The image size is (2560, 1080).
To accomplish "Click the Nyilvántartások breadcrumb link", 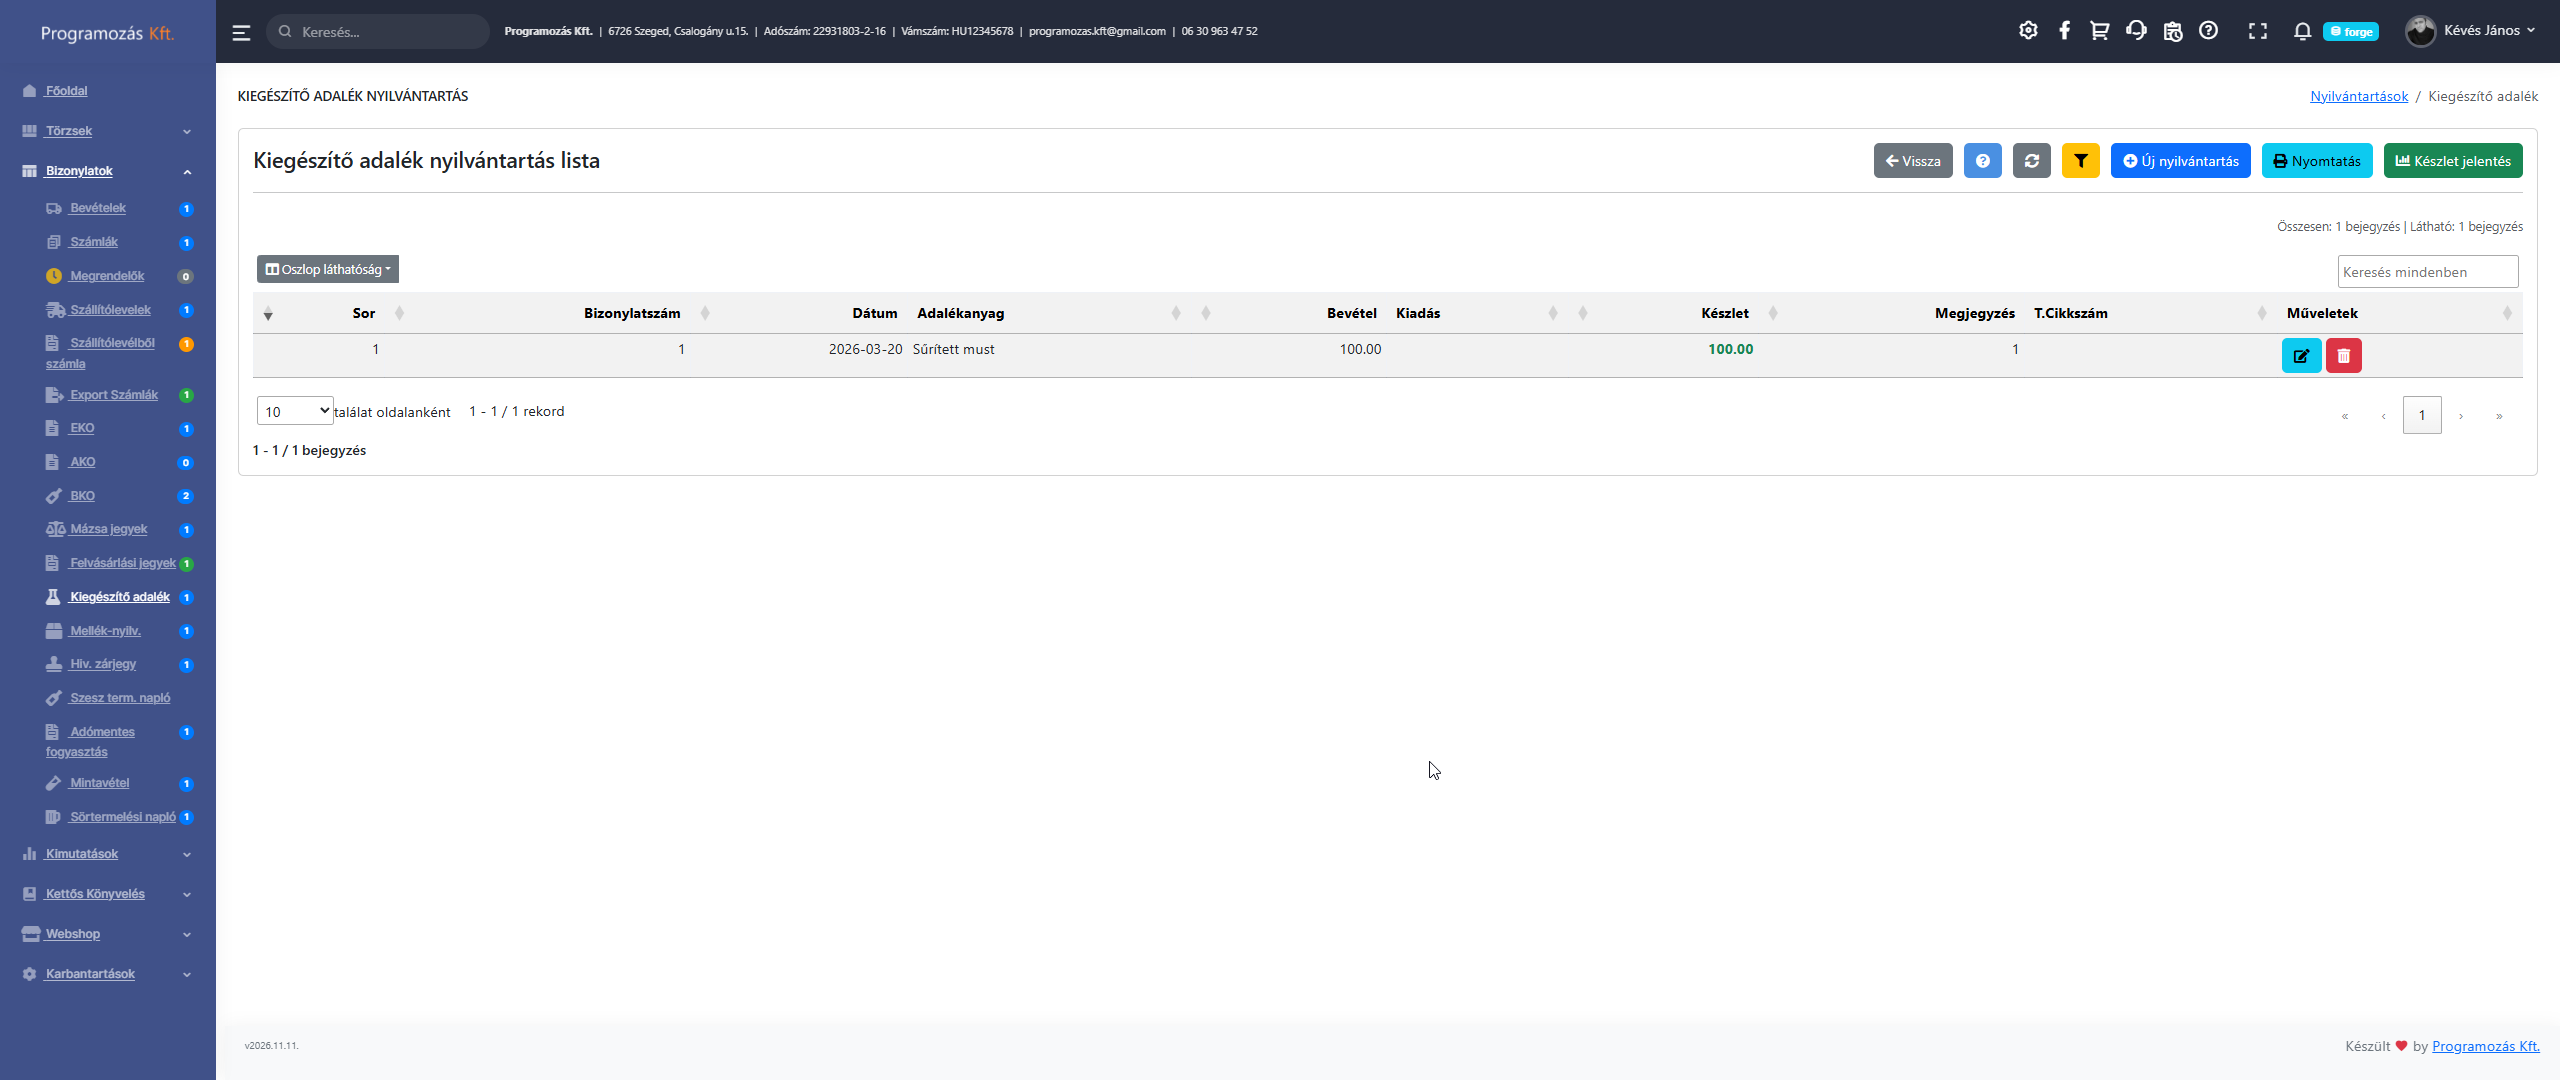I will point(2358,97).
